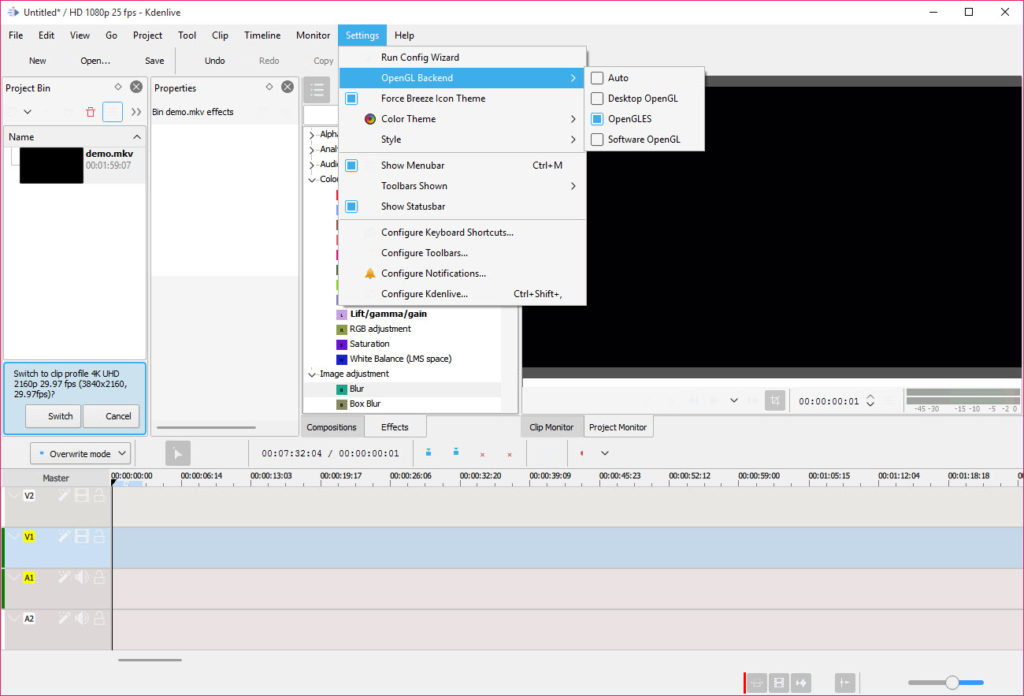Click the Configure Notifications bell icon

click(370, 274)
